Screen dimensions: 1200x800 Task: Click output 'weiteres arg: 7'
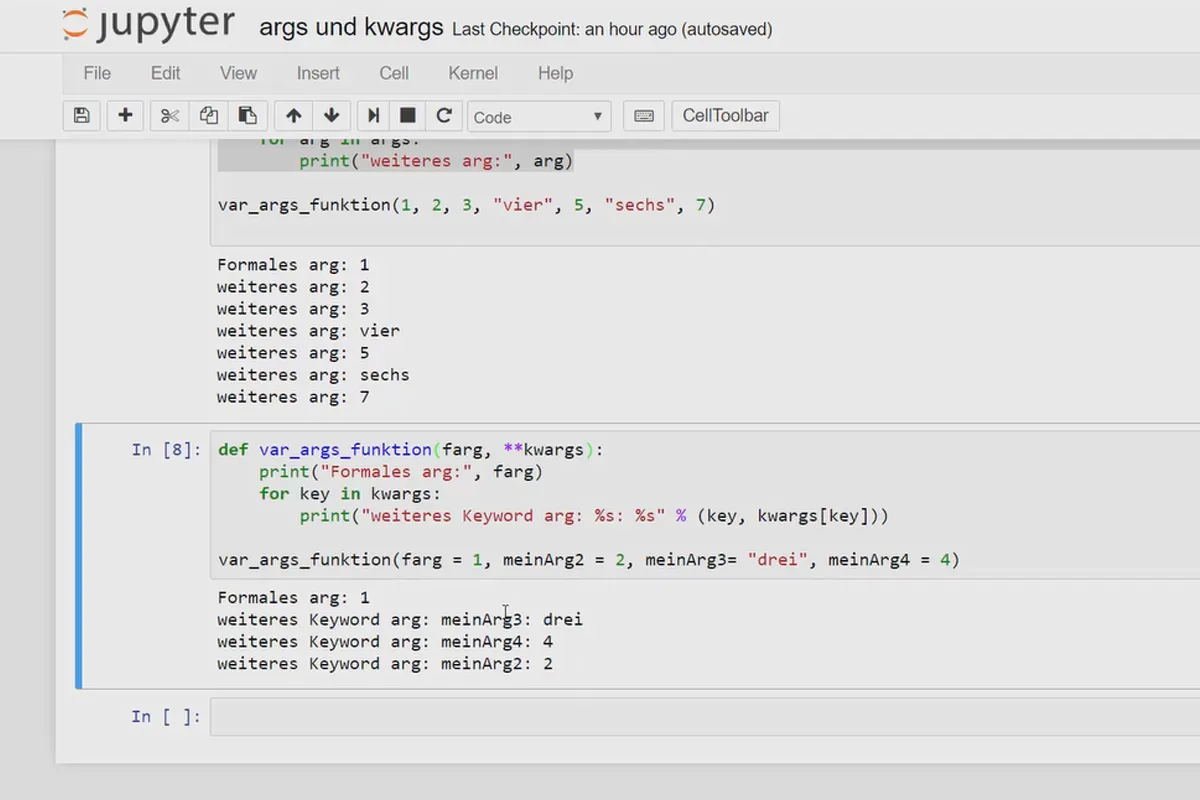(x=293, y=397)
